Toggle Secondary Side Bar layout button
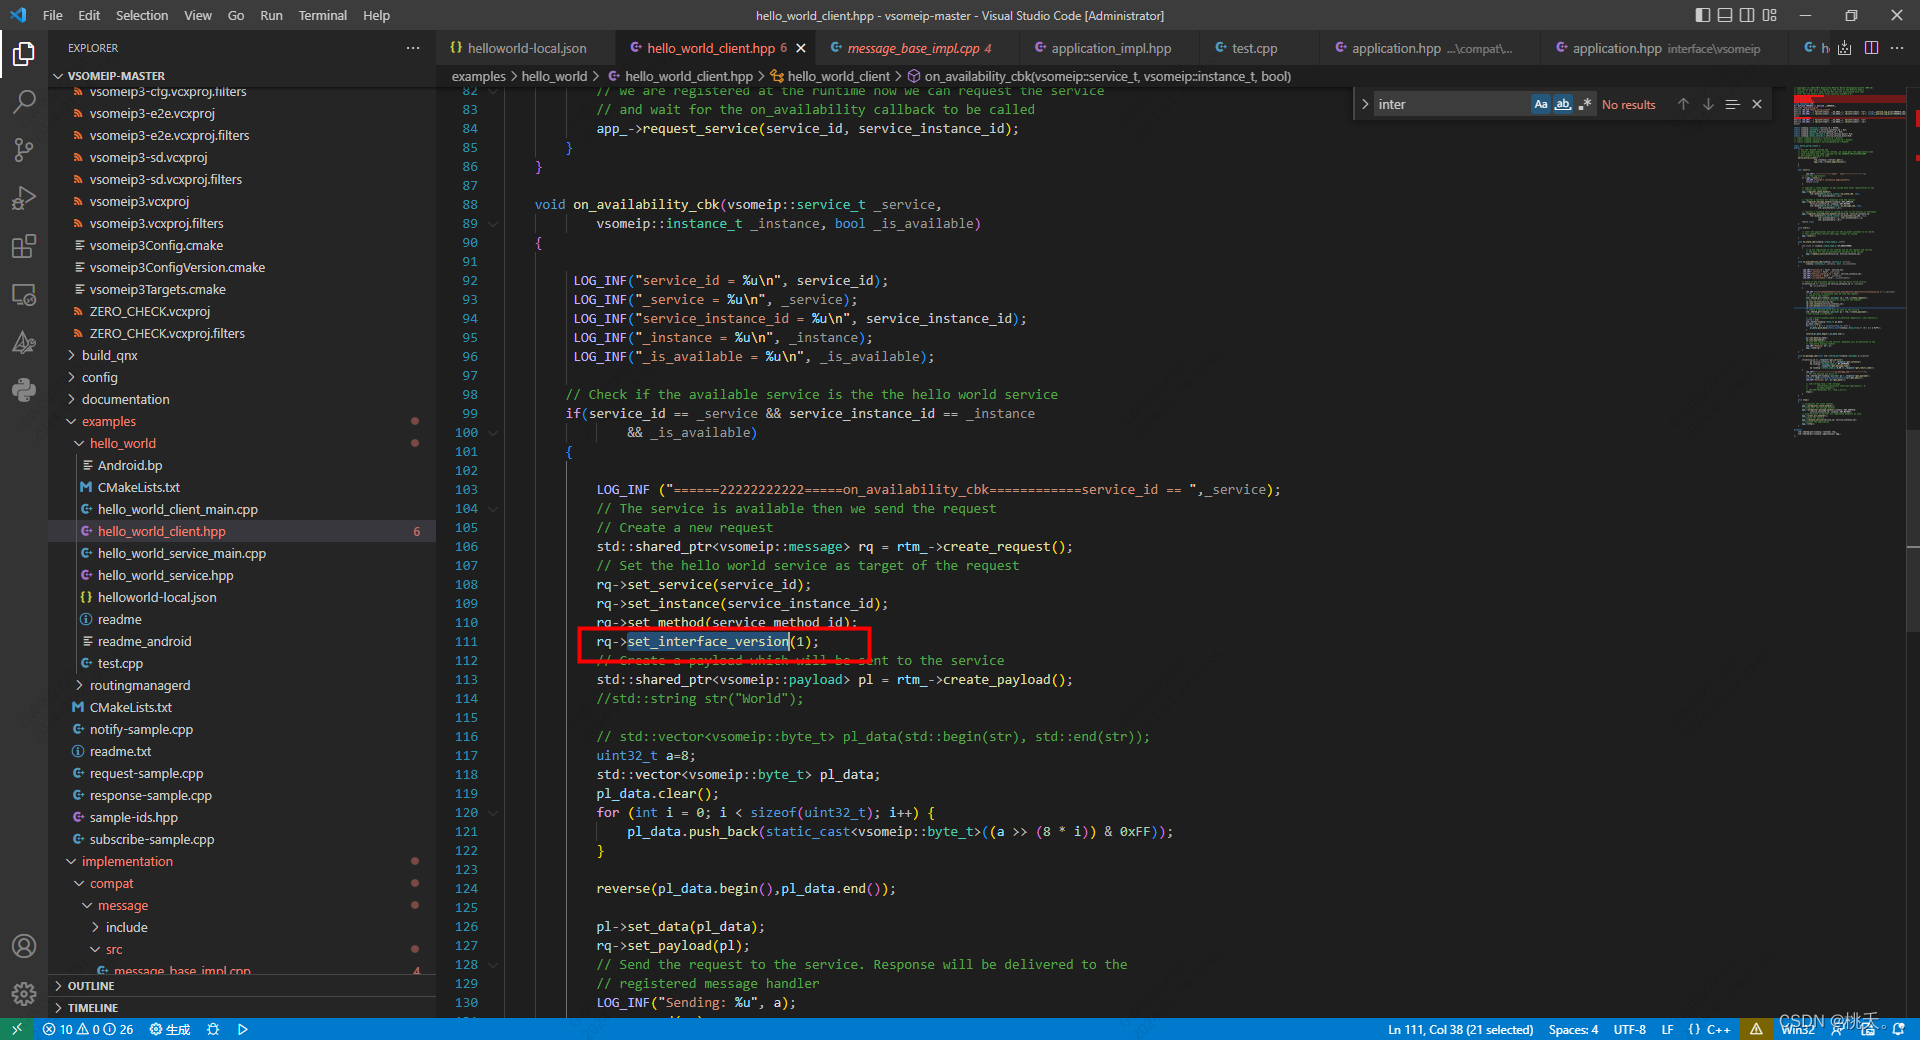 (1747, 15)
